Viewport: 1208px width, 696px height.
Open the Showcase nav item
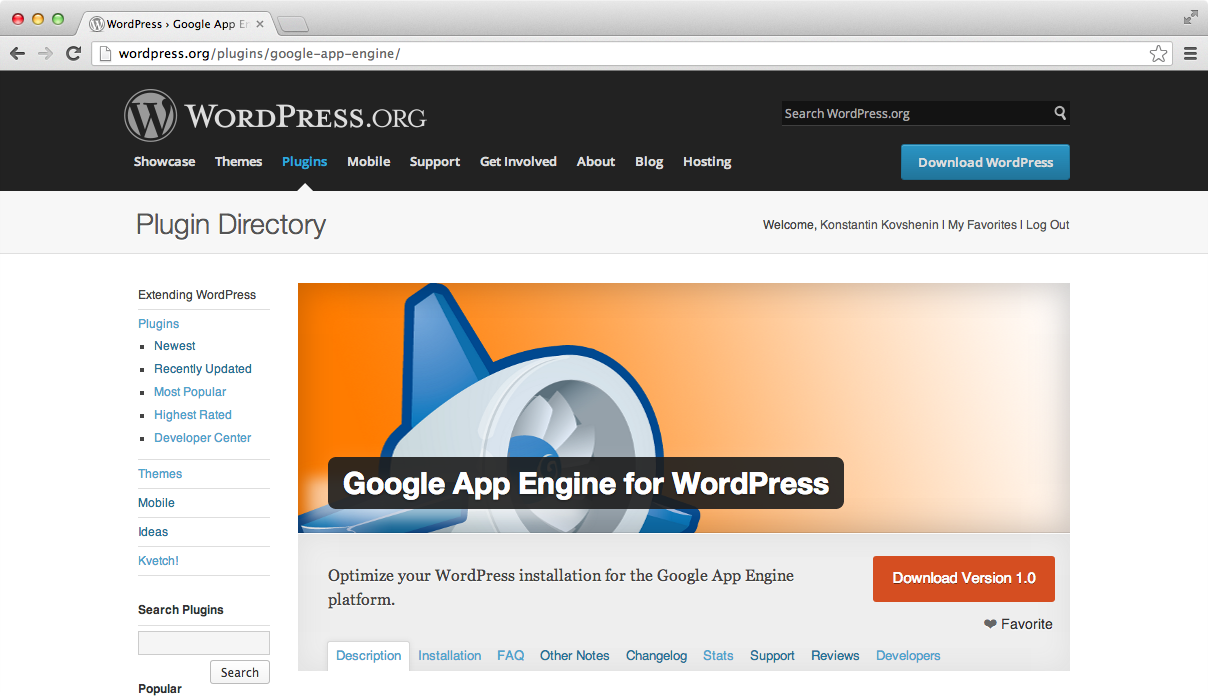pos(165,161)
